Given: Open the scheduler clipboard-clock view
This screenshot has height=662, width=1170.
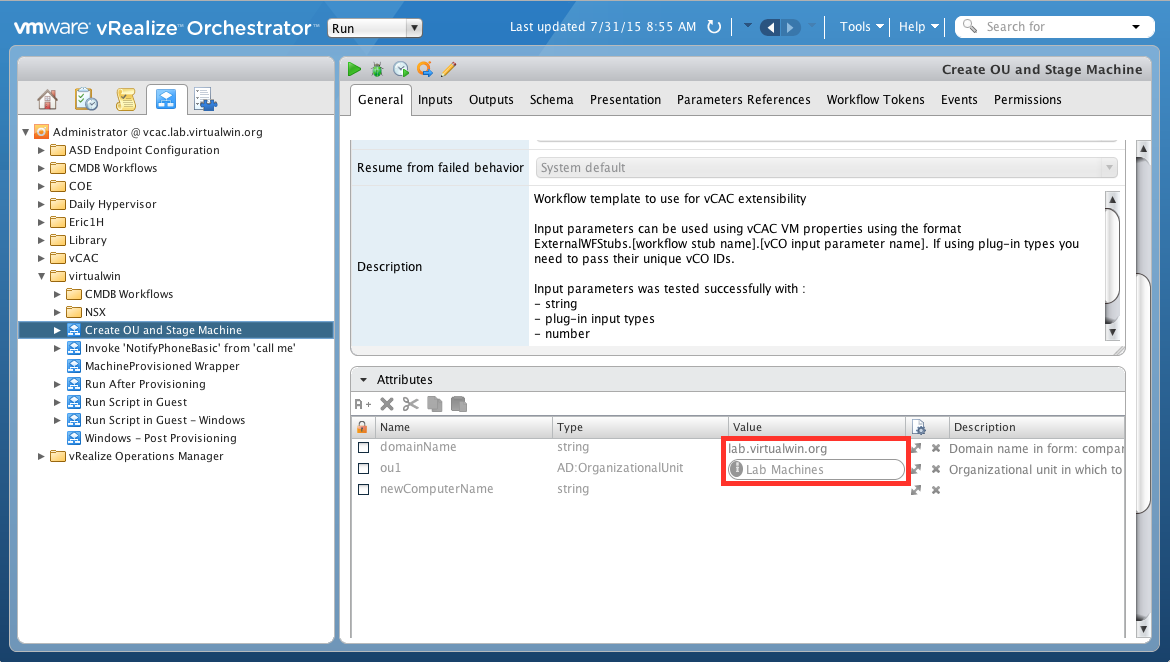Looking at the screenshot, I should pyautogui.click(x=87, y=99).
